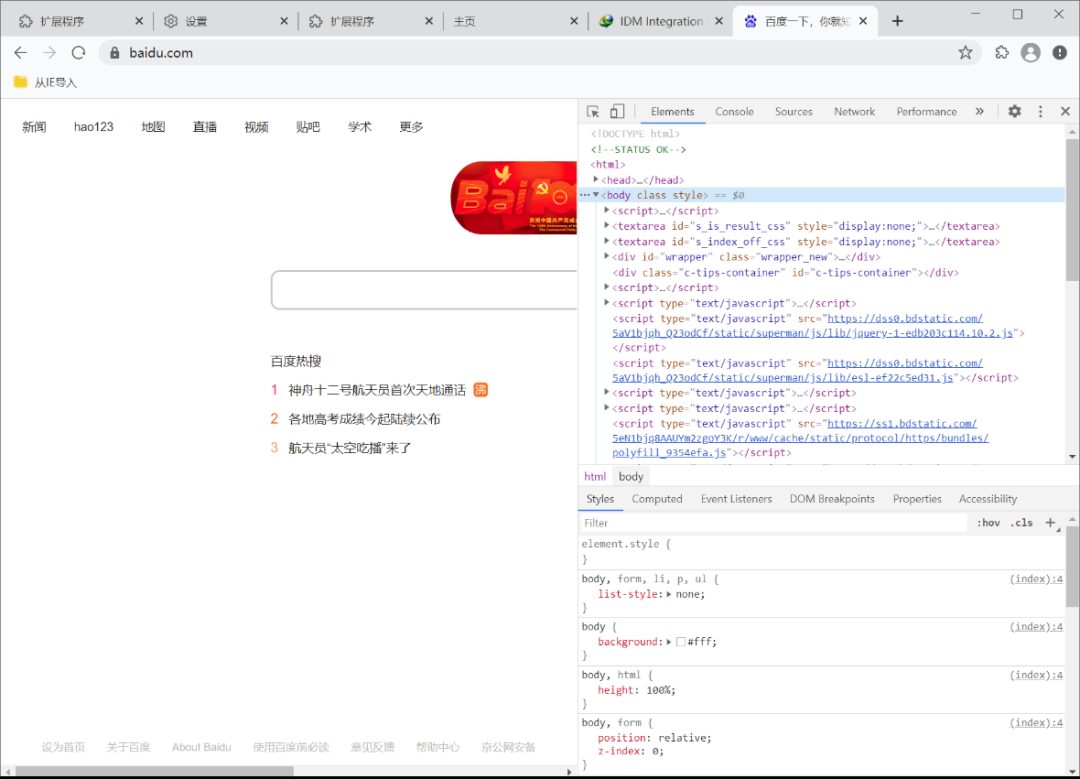Viewport: 1080px width, 779px height.
Task: Go back in browser history
Action: (21, 53)
